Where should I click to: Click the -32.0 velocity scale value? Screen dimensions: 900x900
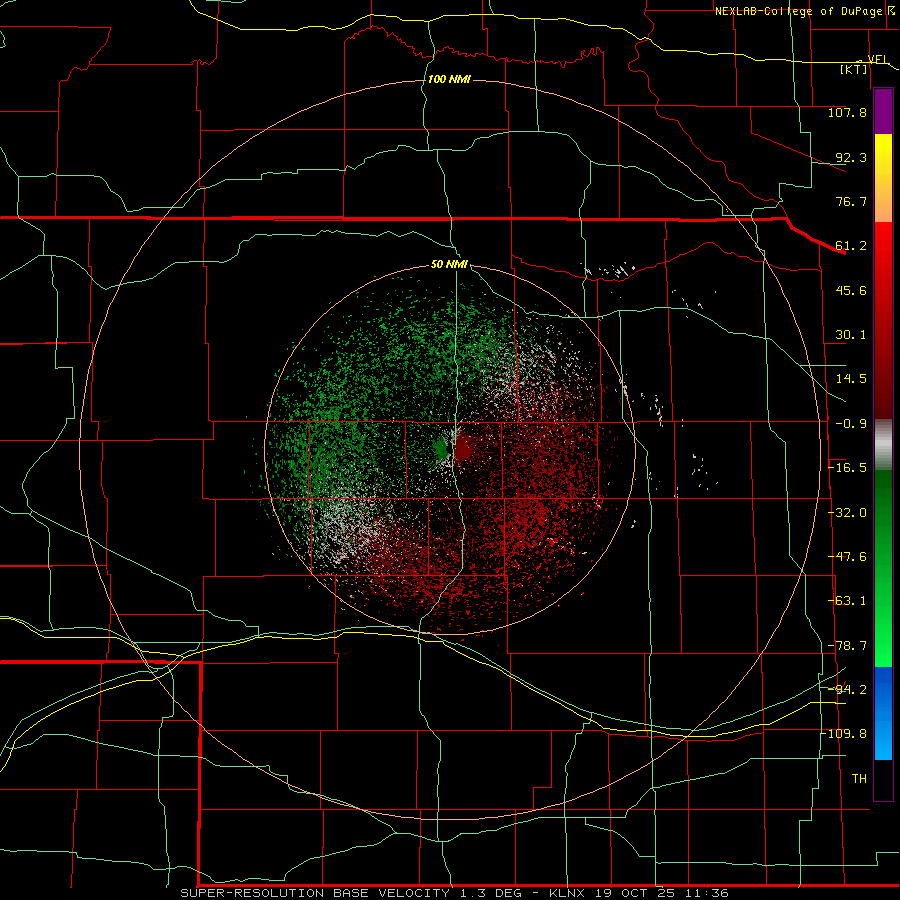click(x=847, y=513)
